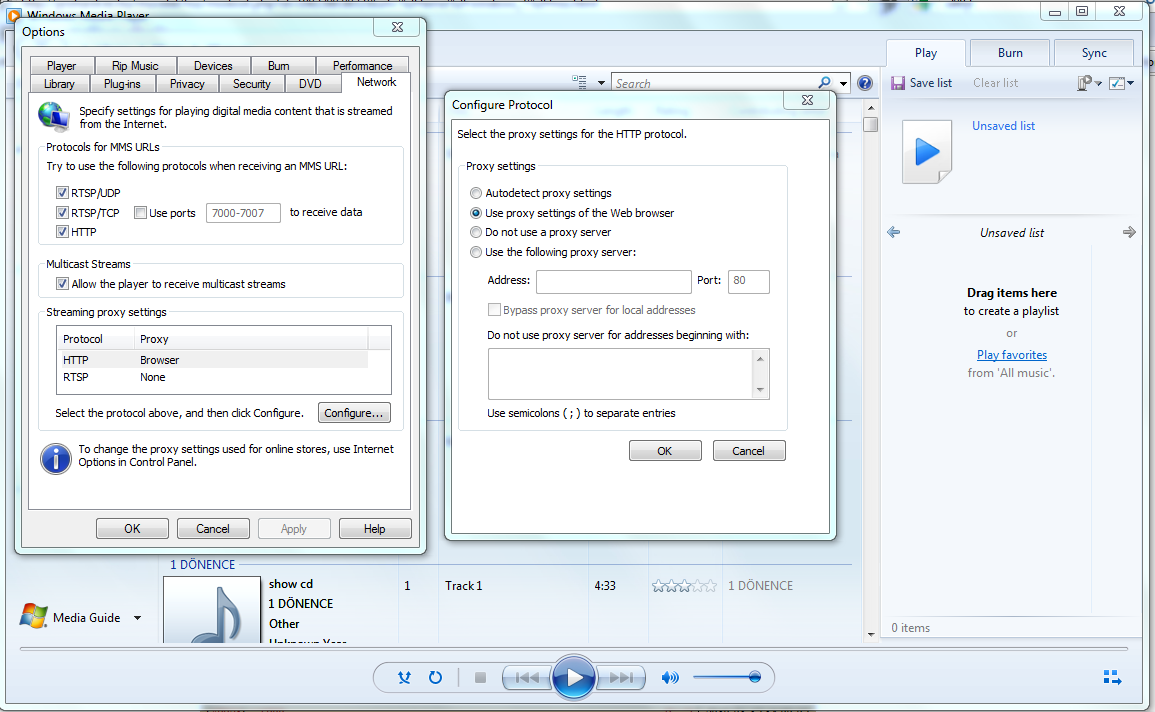Open sync device options icon

pos(1084,83)
